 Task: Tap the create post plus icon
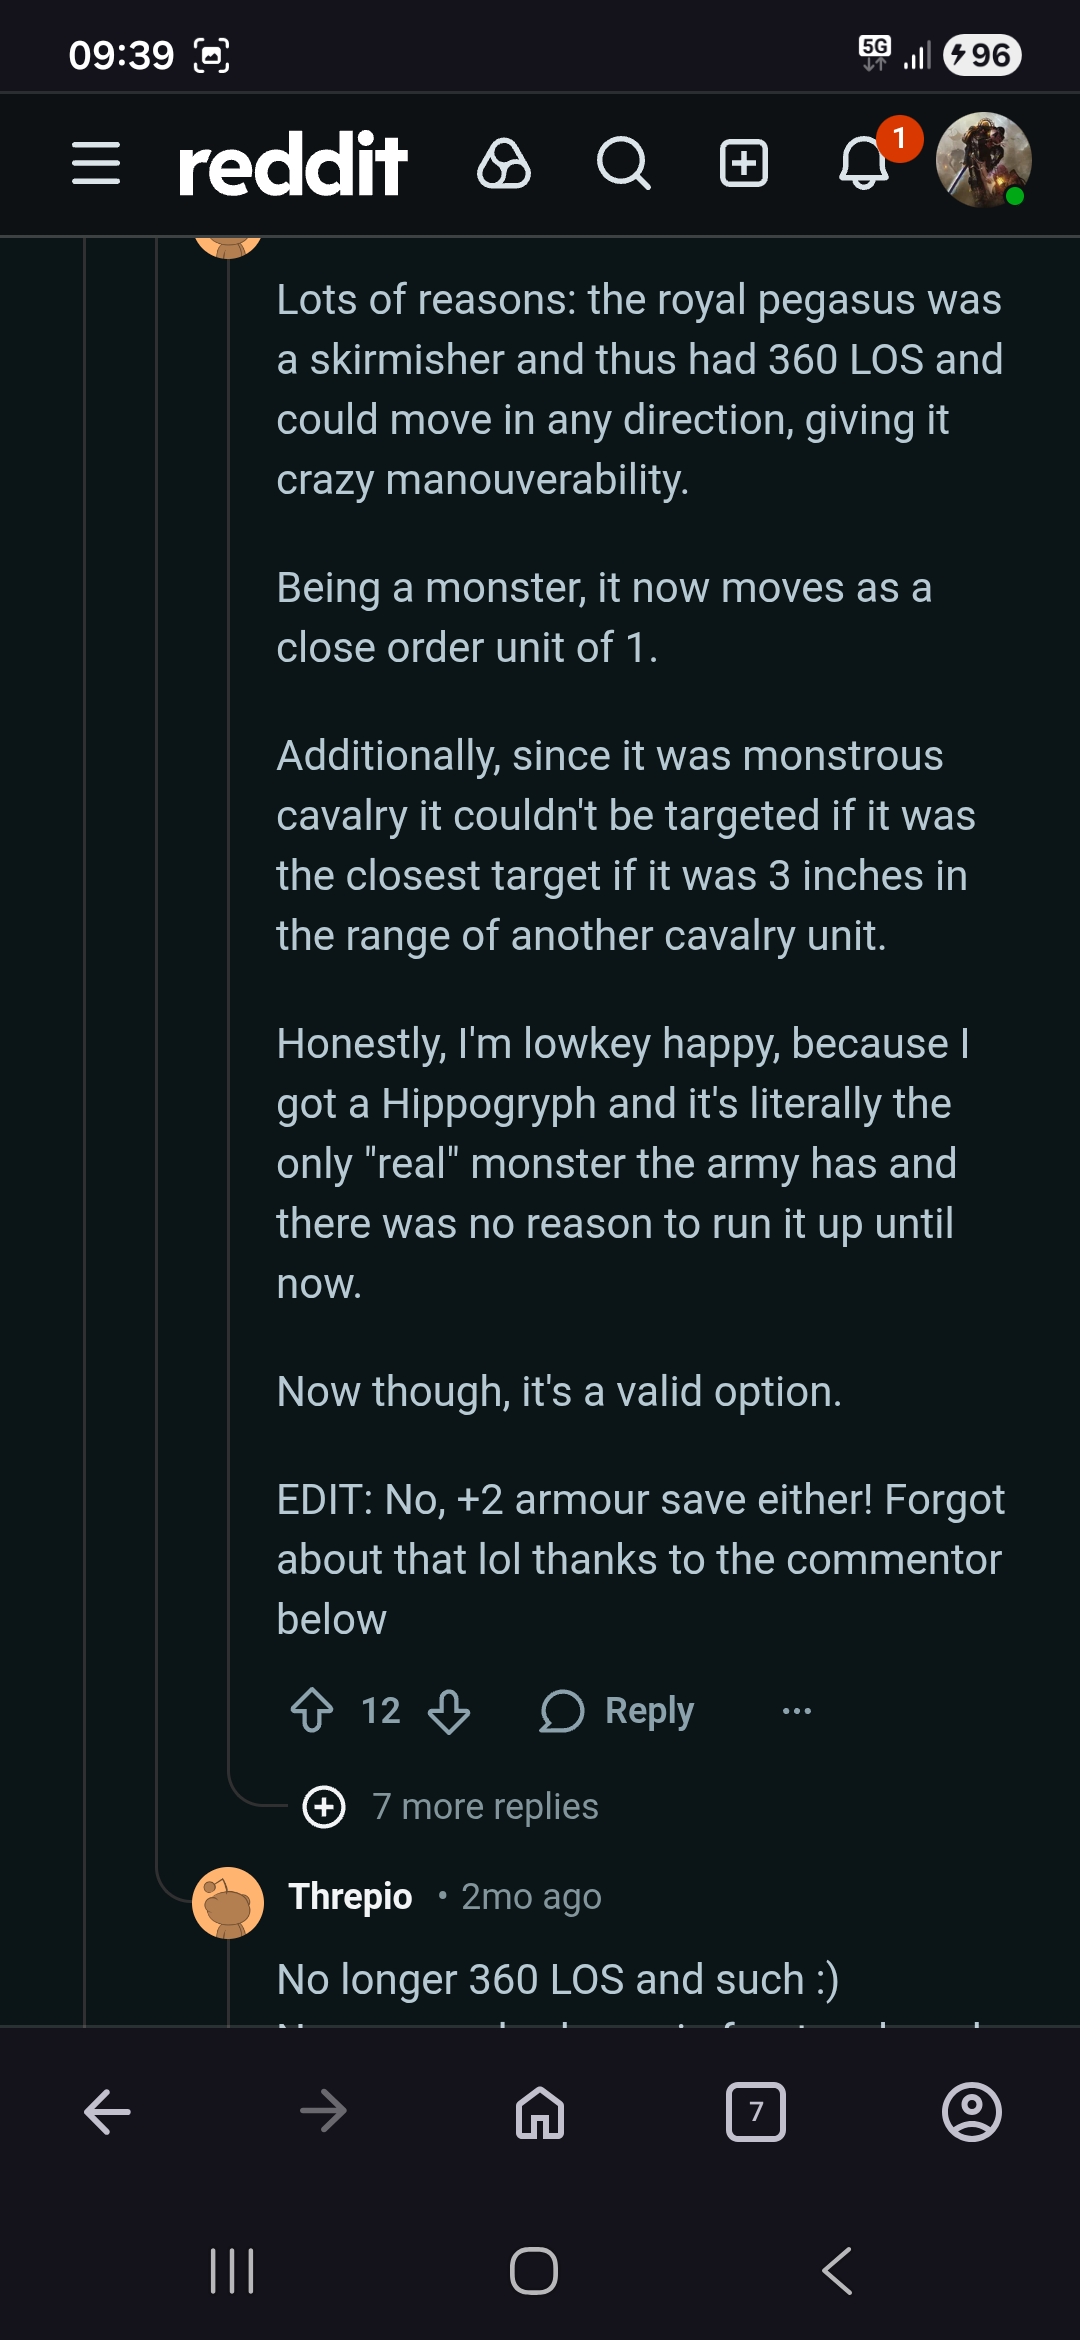point(744,163)
